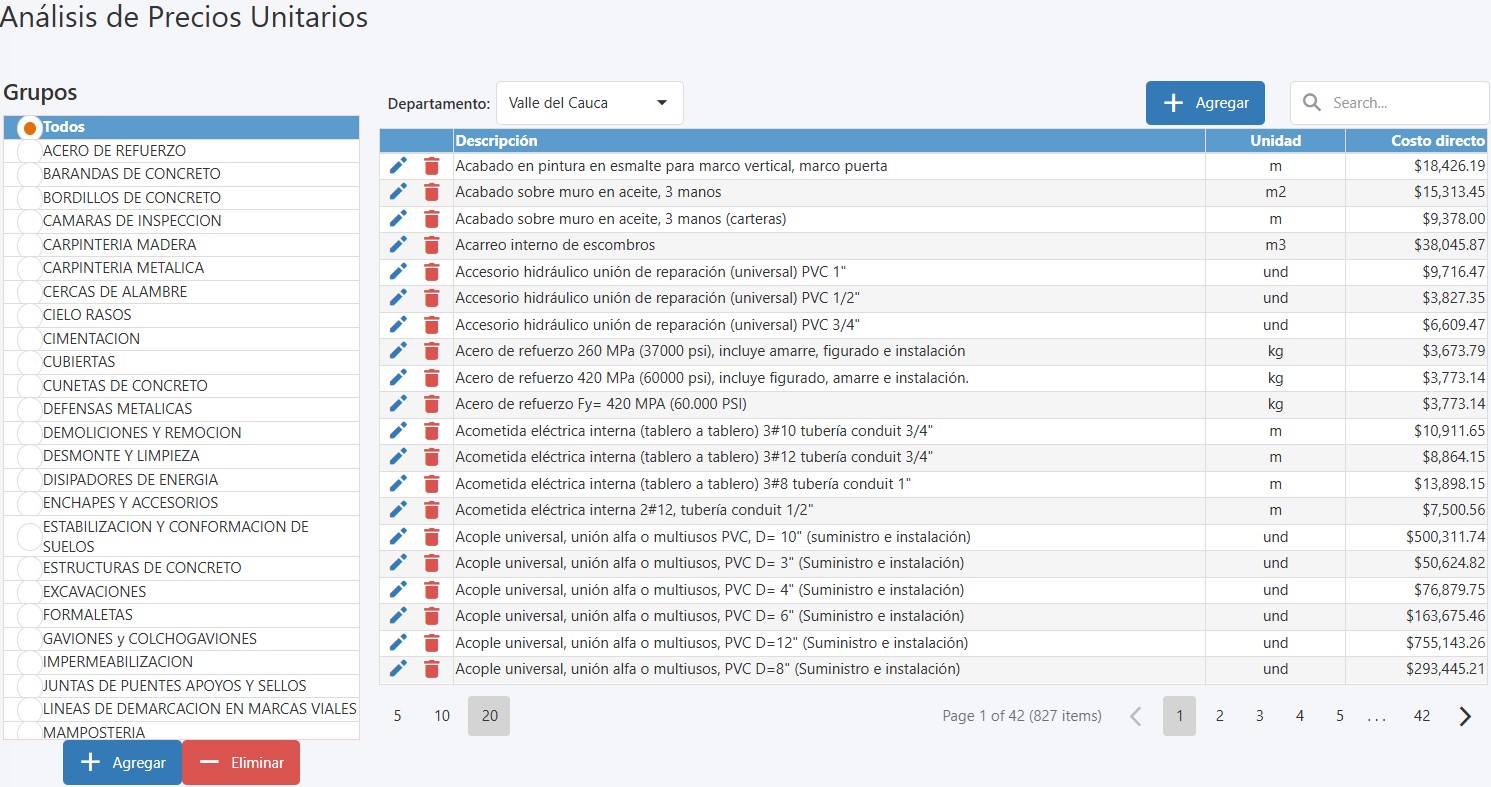The width and height of the screenshot is (1491, 787).
Task: Choose the EXCAVACIONES group radio button
Action: point(30,592)
